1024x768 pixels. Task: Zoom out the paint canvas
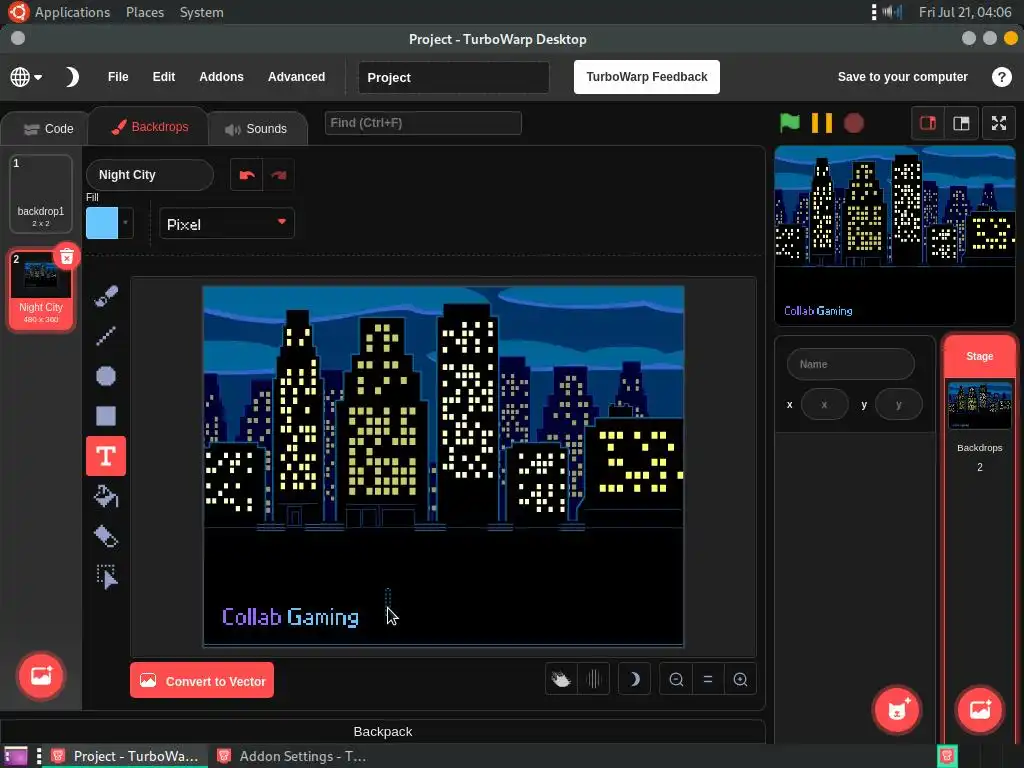pyautogui.click(x=676, y=680)
